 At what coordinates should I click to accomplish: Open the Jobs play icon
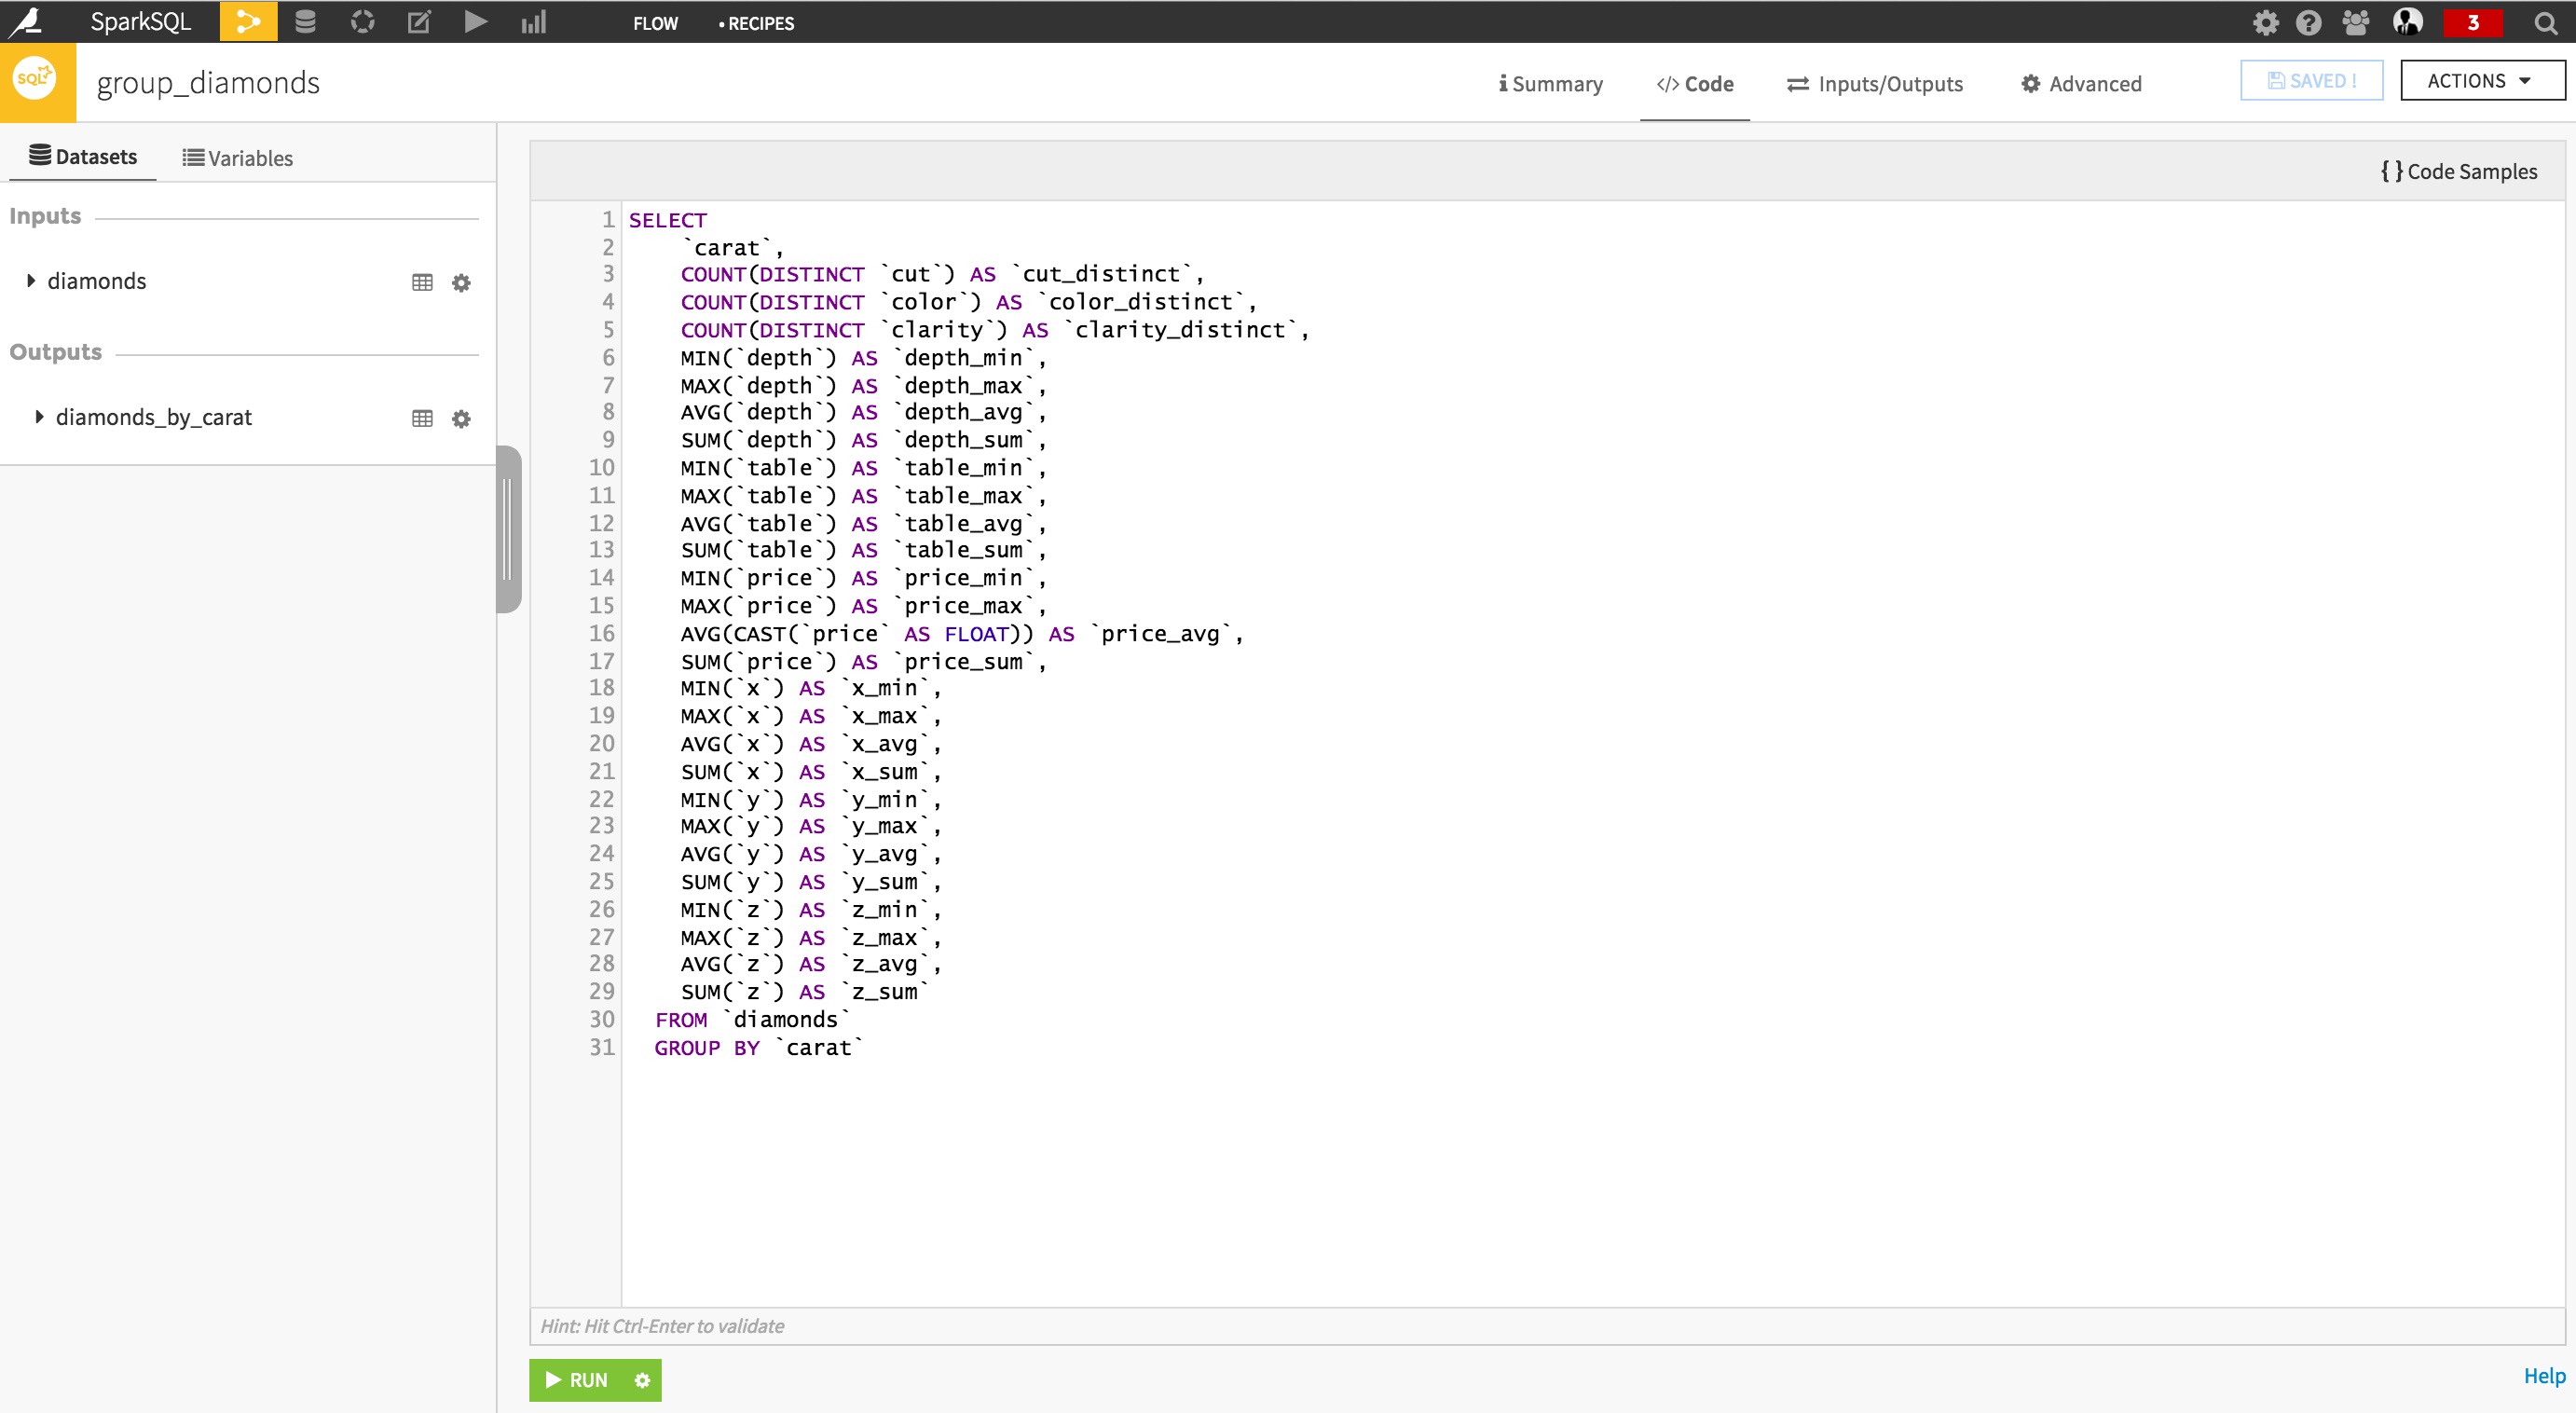(476, 22)
